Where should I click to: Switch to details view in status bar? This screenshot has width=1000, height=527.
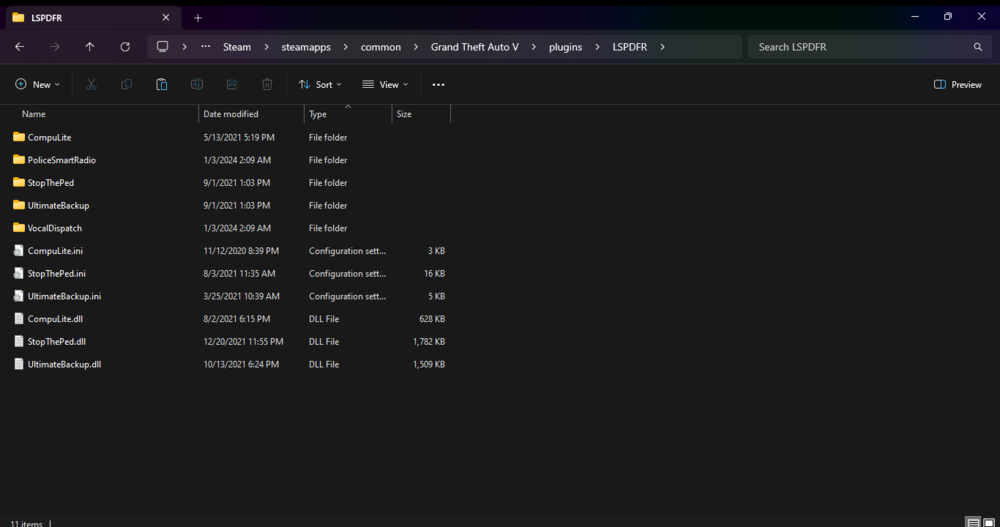point(972,522)
